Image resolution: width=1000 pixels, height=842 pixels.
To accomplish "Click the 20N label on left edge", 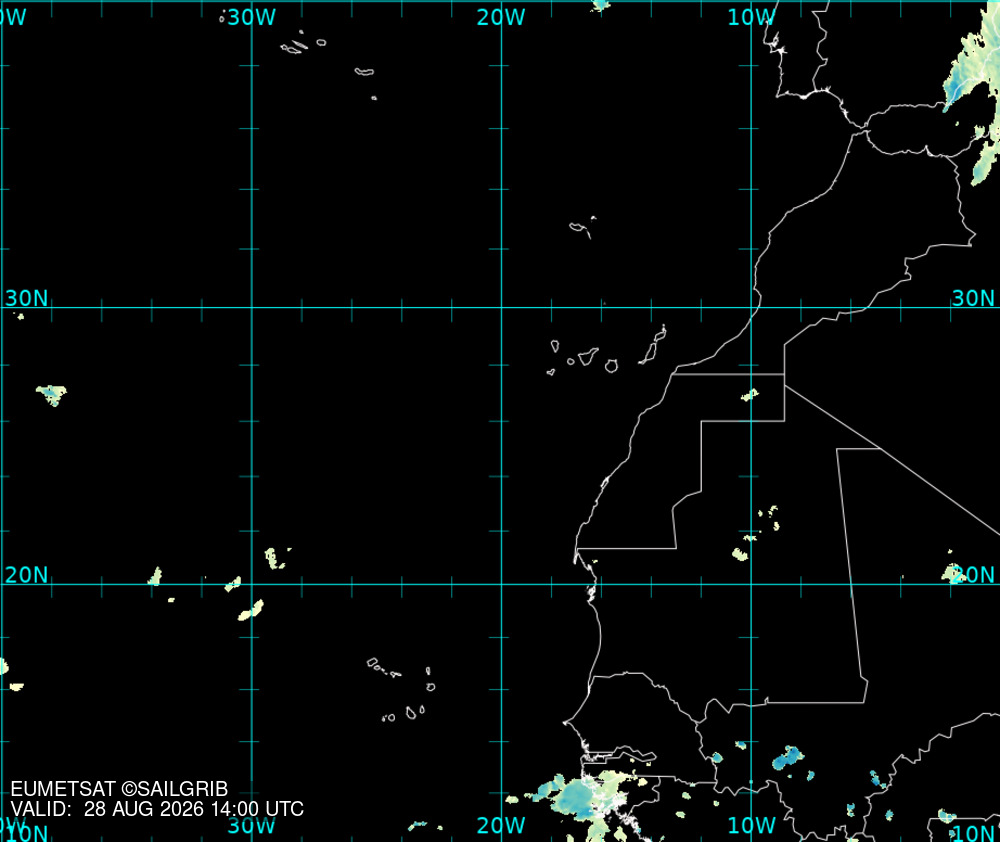I will click(x=26, y=575).
